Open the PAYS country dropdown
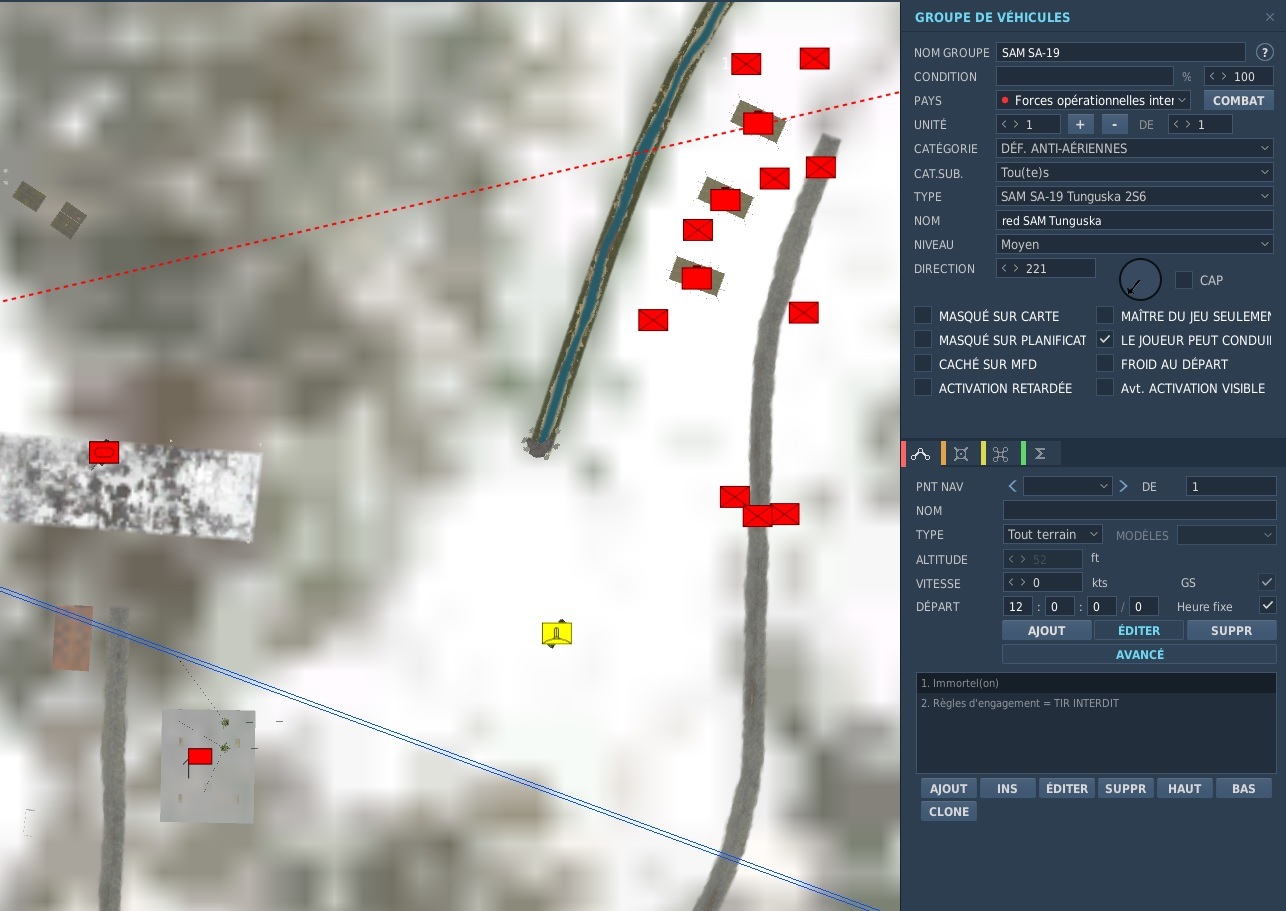Viewport: 1286px width, 911px height. pos(1093,100)
